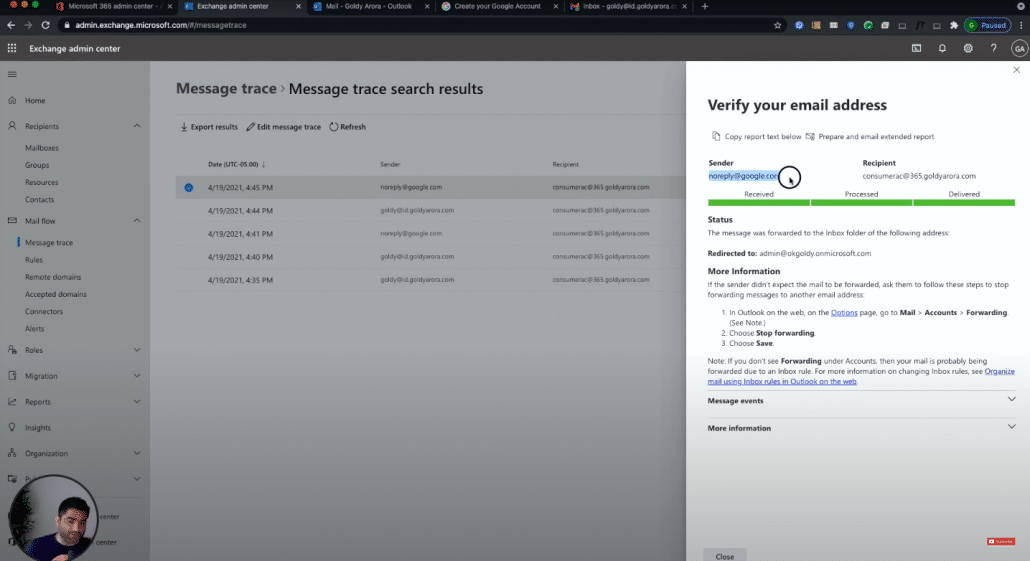Click Copy report text below
Screen dimensions: 1030x561
pos(756,137)
